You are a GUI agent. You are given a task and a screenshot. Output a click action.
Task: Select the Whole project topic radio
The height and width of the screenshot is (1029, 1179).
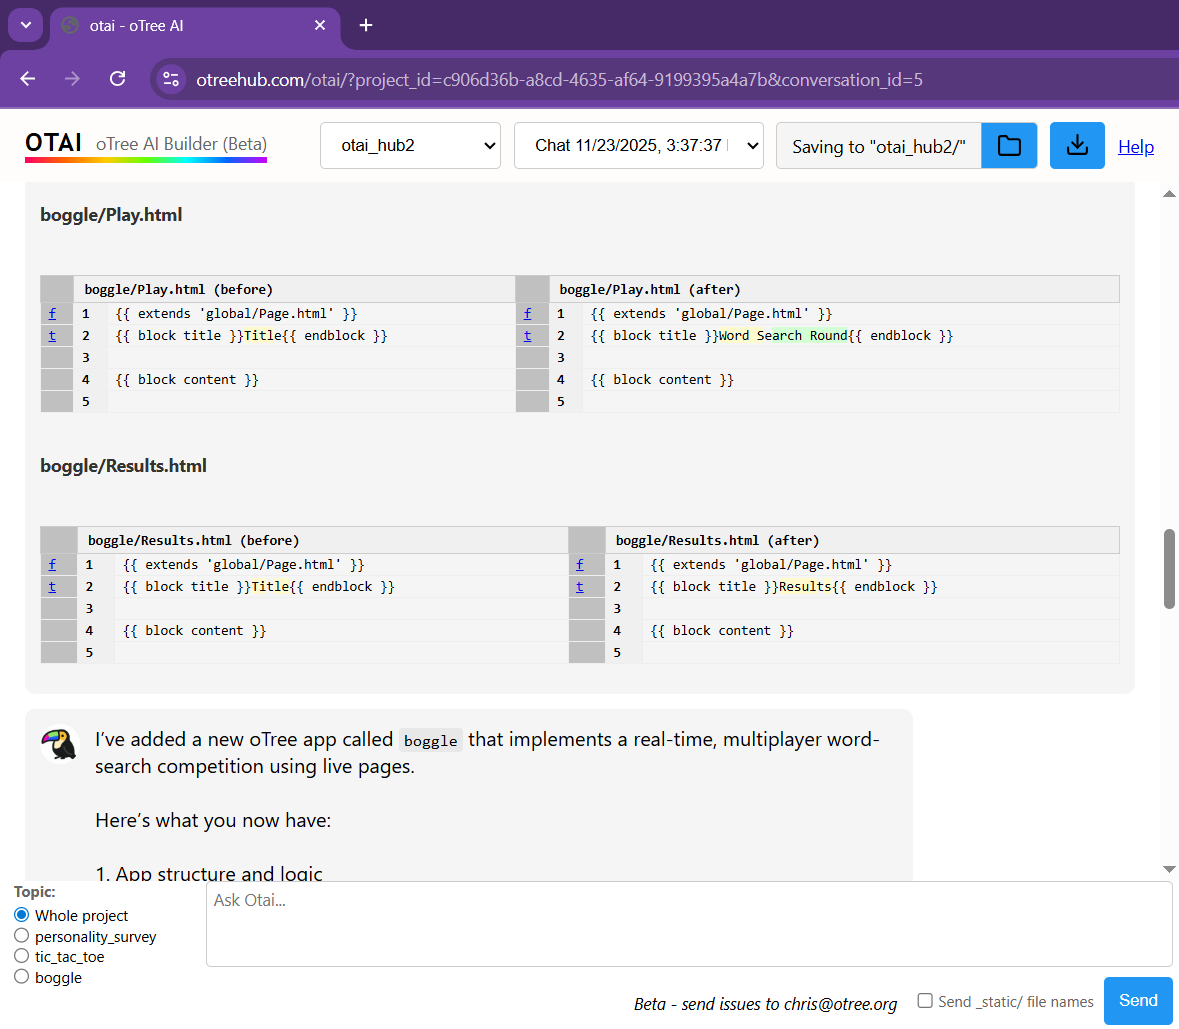(x=22, y=915)
